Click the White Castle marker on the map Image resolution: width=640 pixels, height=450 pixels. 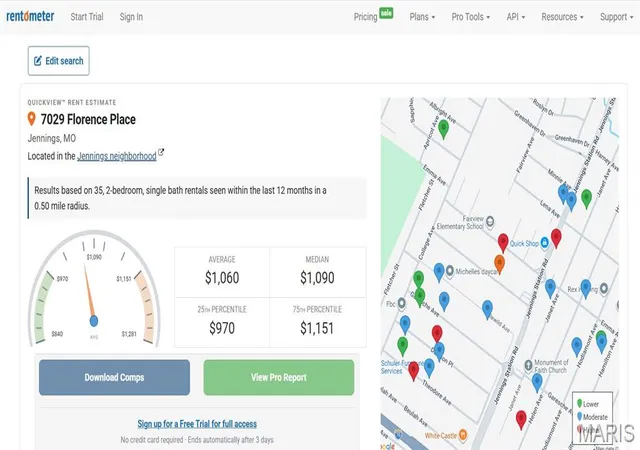click(x=463, y=435)
